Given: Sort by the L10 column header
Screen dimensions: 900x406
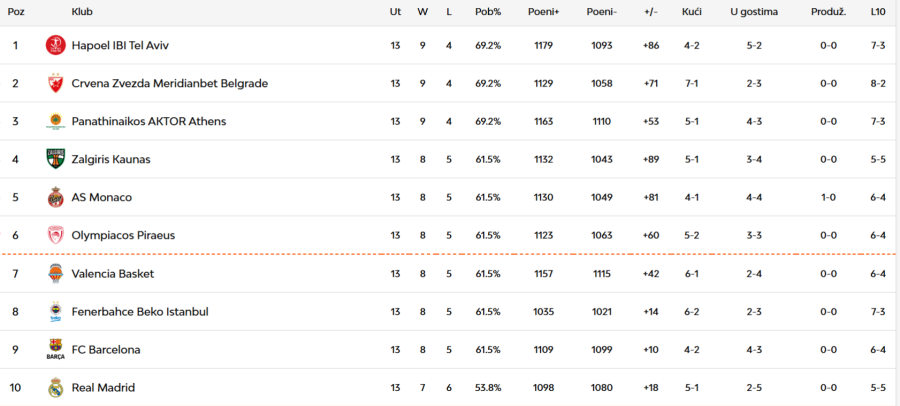Looking at the screenshot, I should point(878,12).
